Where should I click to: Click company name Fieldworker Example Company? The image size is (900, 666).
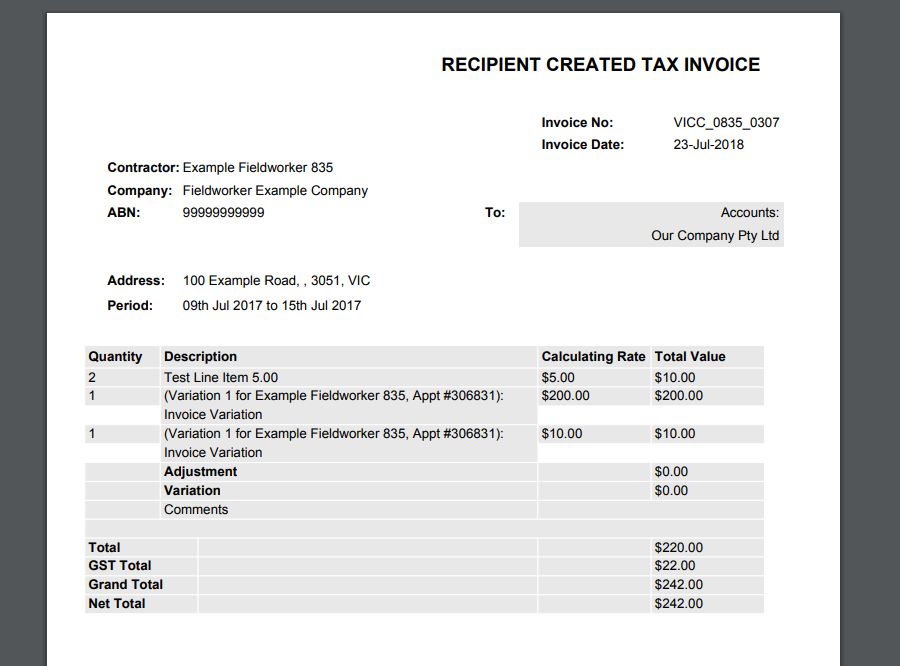coord(275,190)
